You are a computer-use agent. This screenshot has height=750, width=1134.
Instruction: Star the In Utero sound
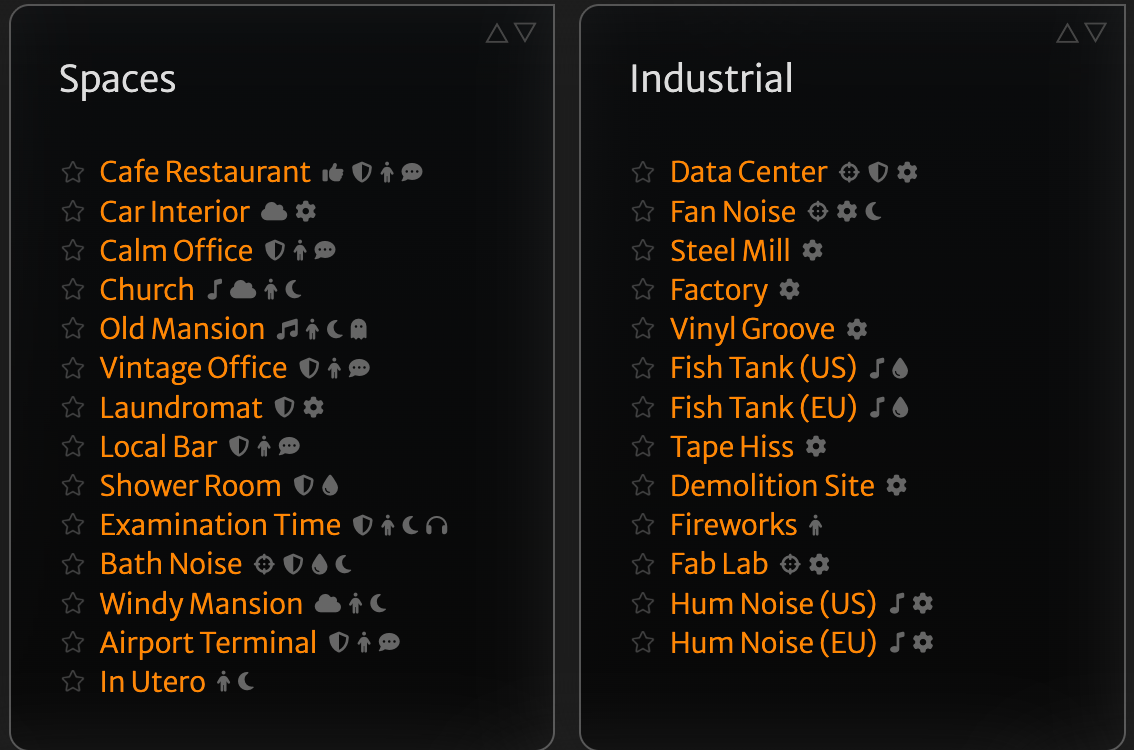[x=73, y=682]
